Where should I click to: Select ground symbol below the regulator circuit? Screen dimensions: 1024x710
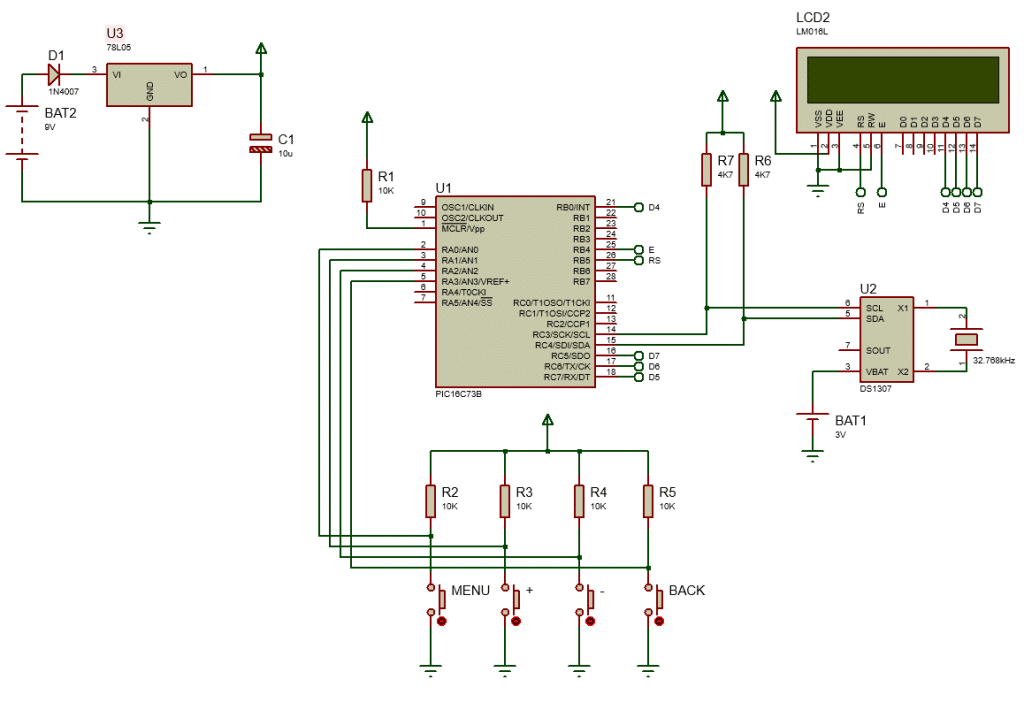tap(150, 228)
